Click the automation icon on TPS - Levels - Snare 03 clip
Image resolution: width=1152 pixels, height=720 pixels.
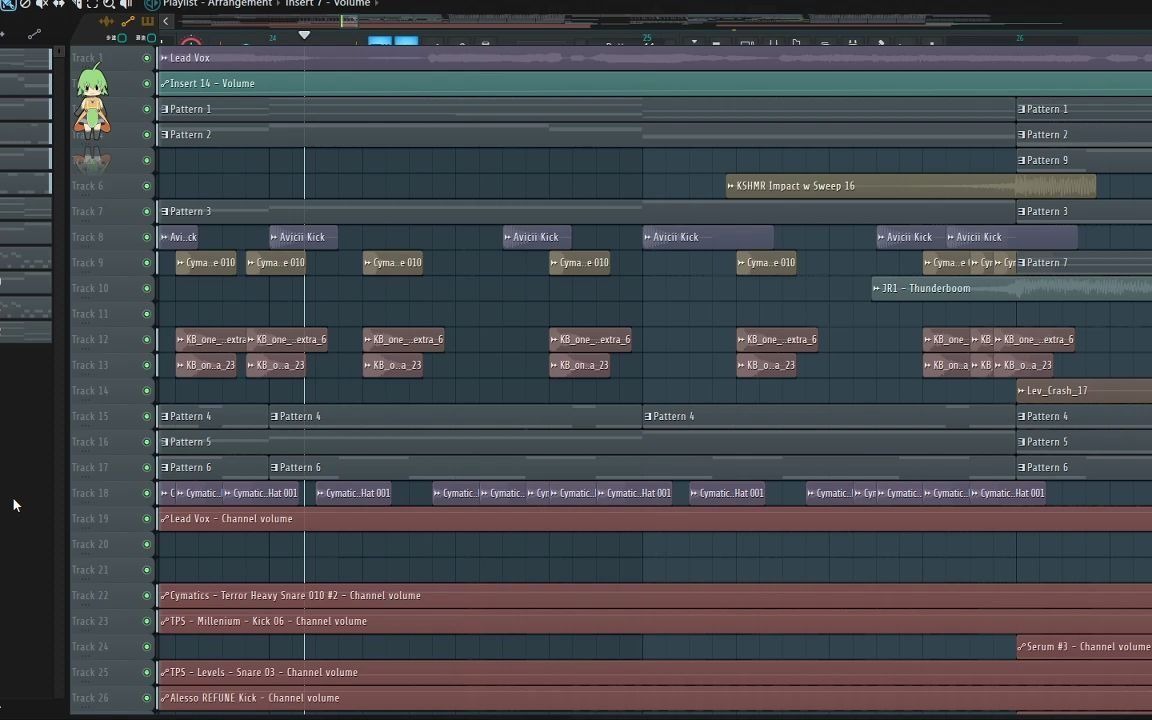pyautogui.click(x=164, y=672)
